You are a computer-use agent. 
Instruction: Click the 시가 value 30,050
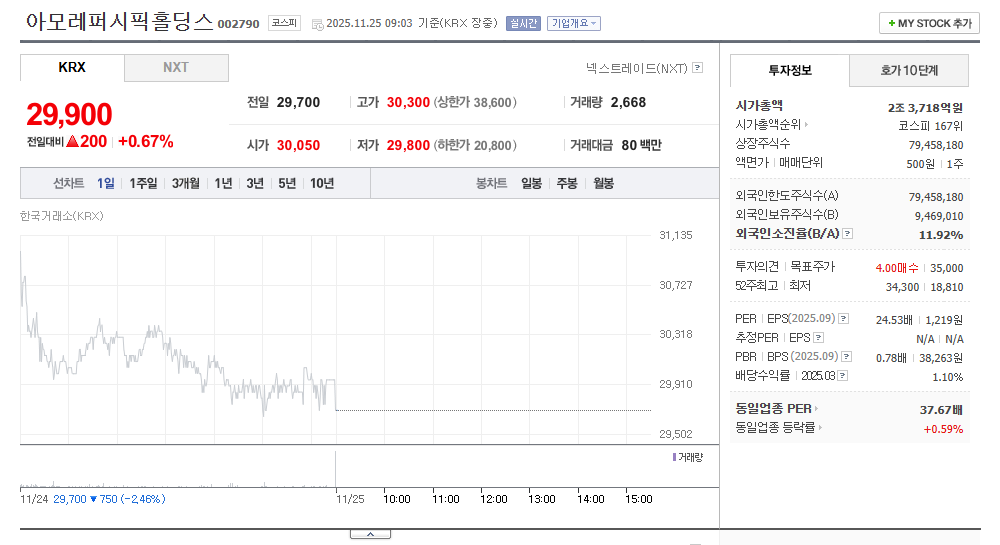tap(298, 145)
